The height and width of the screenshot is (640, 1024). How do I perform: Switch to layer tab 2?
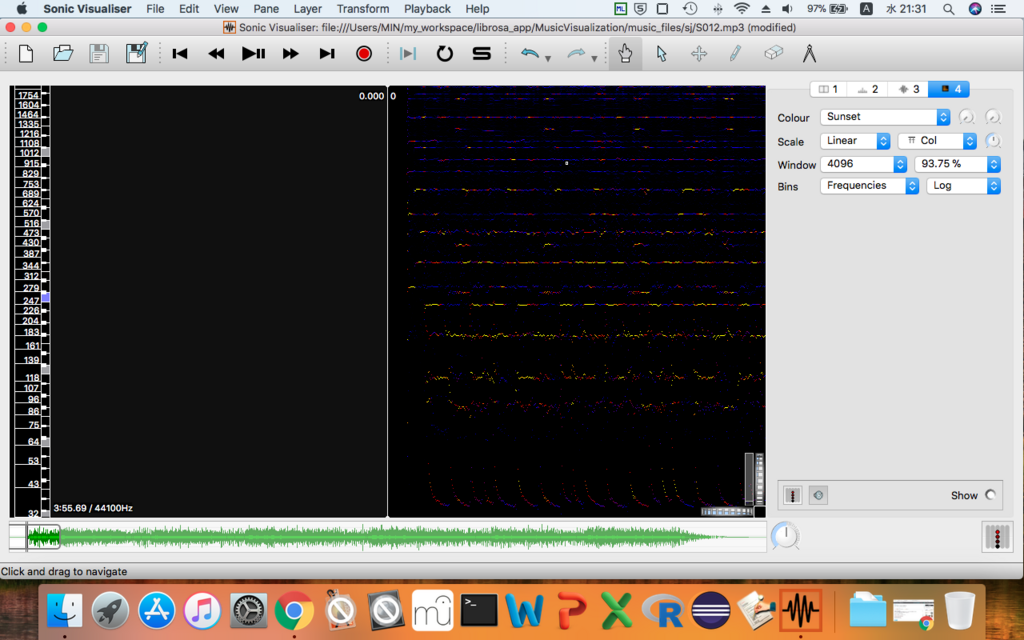coord(867,89)
